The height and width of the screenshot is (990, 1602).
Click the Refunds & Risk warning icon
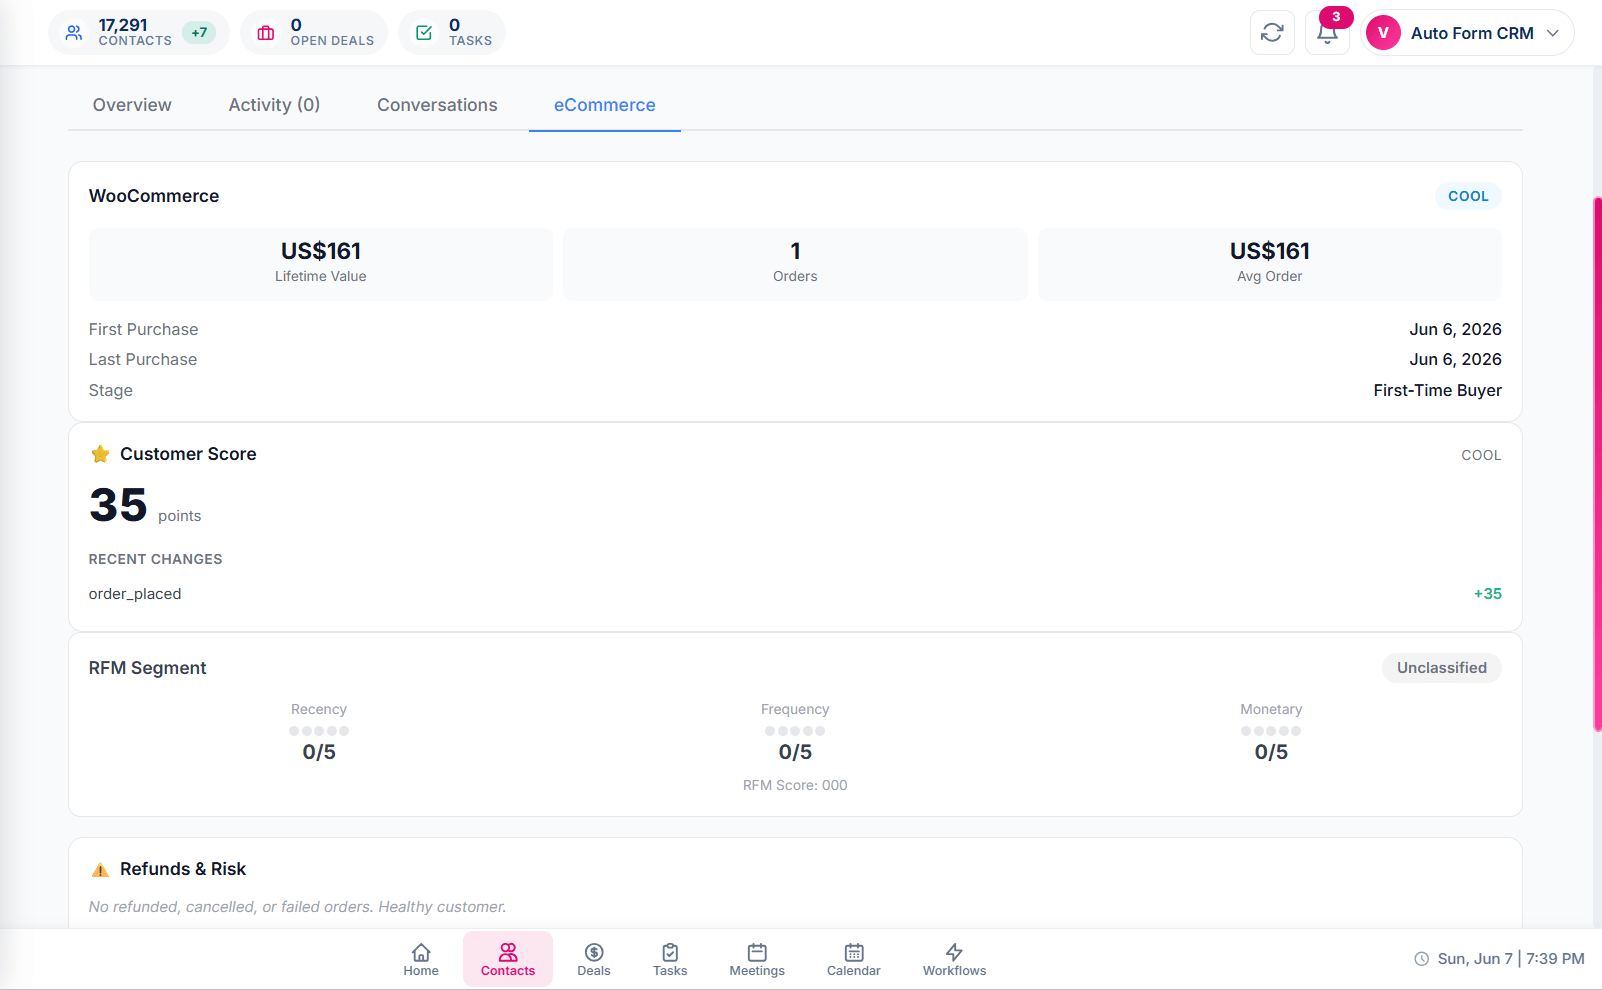(x=100, y=870)
